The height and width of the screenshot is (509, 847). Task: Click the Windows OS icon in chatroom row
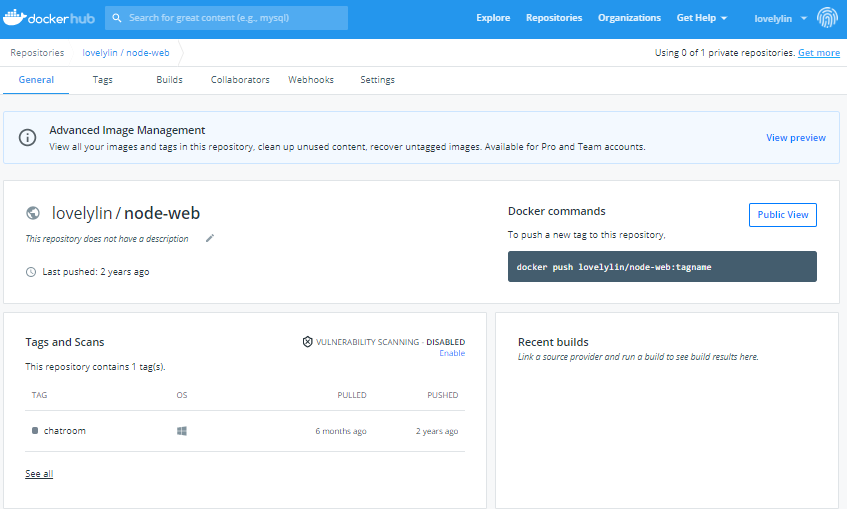[182, 431]
